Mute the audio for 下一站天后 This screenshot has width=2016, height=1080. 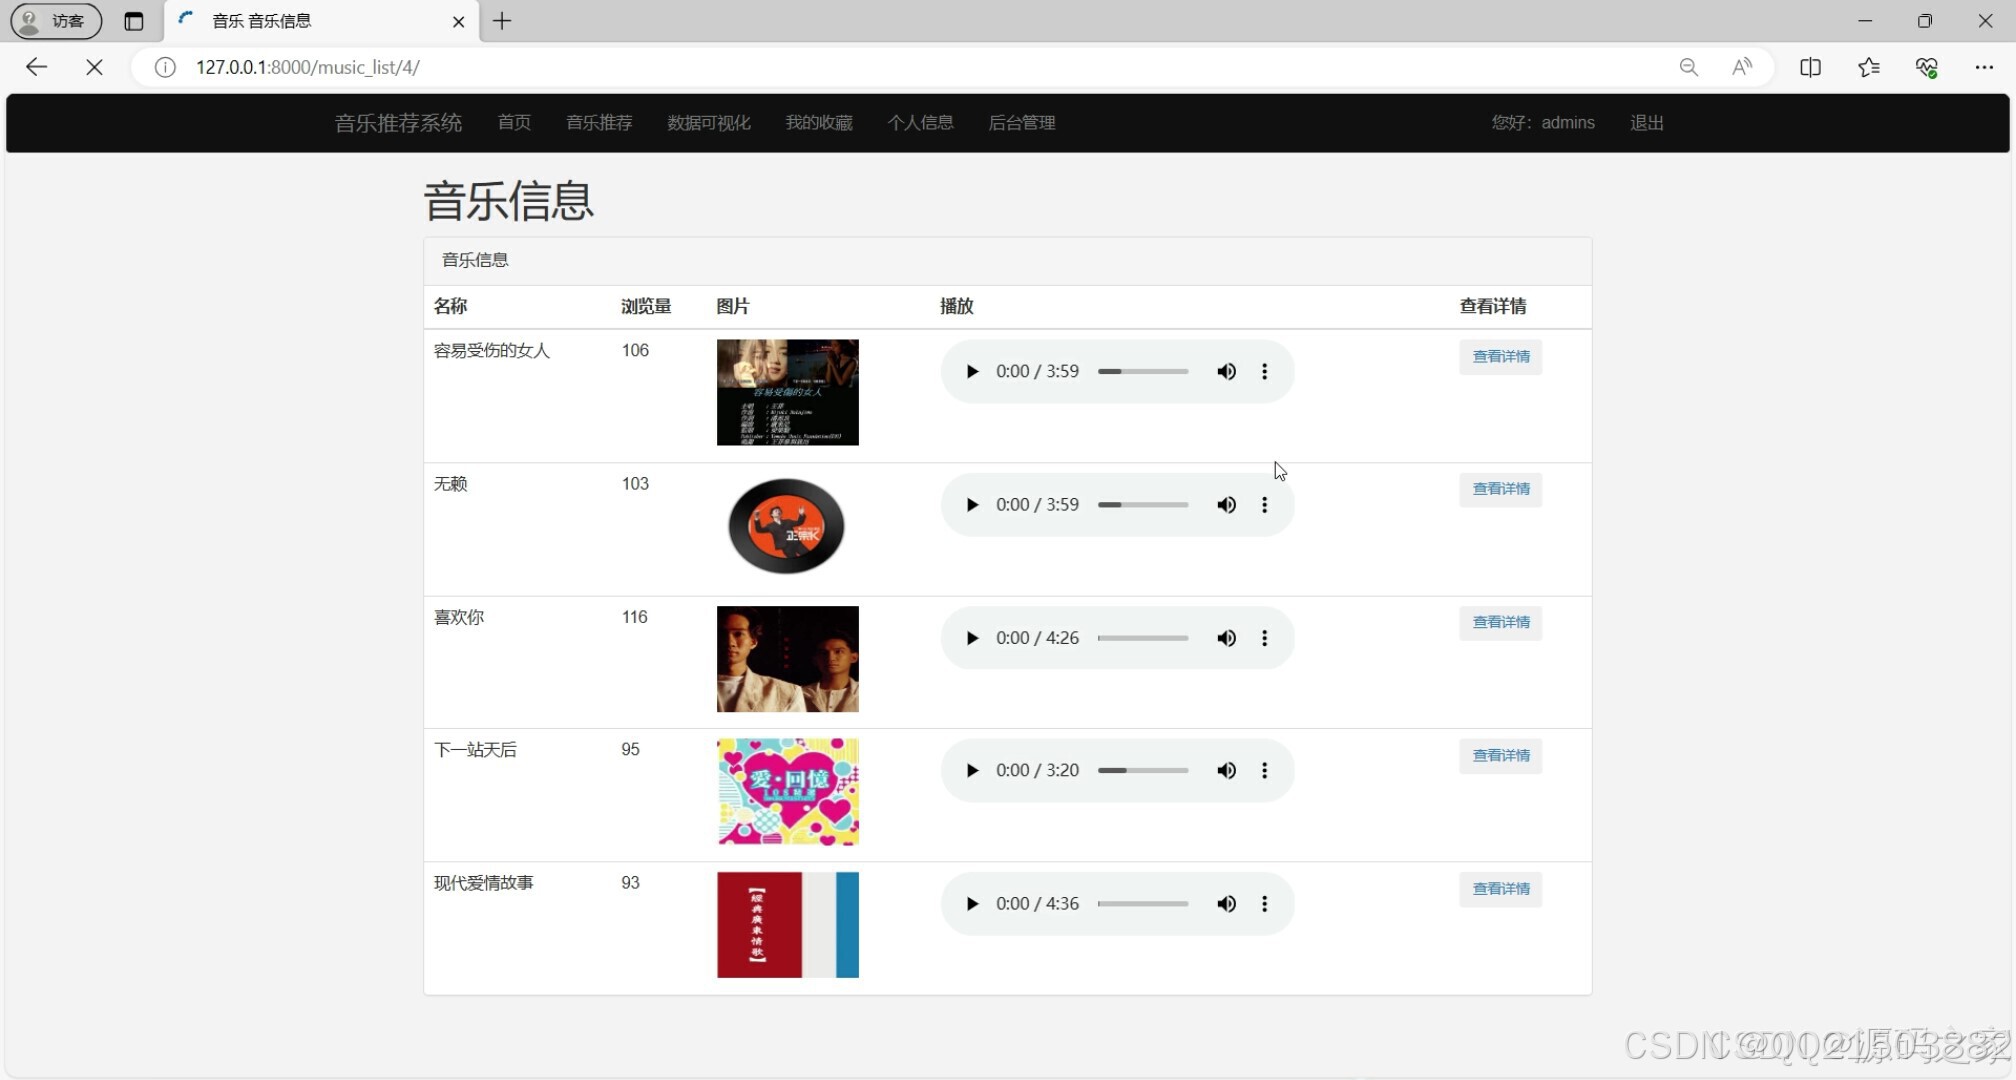point(1226,770)
